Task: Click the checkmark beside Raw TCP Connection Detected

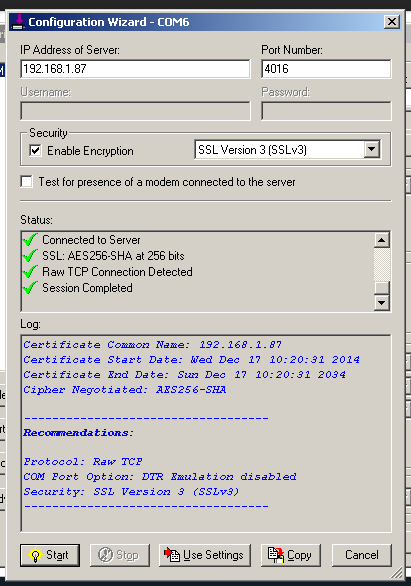Action: (x=30, y=272)
